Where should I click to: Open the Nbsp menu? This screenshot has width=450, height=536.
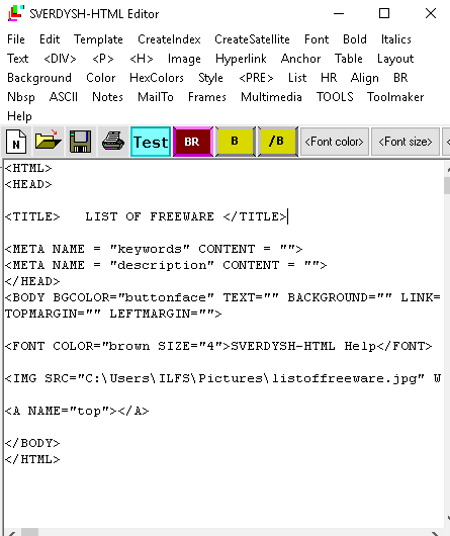(x=21, y=97)
